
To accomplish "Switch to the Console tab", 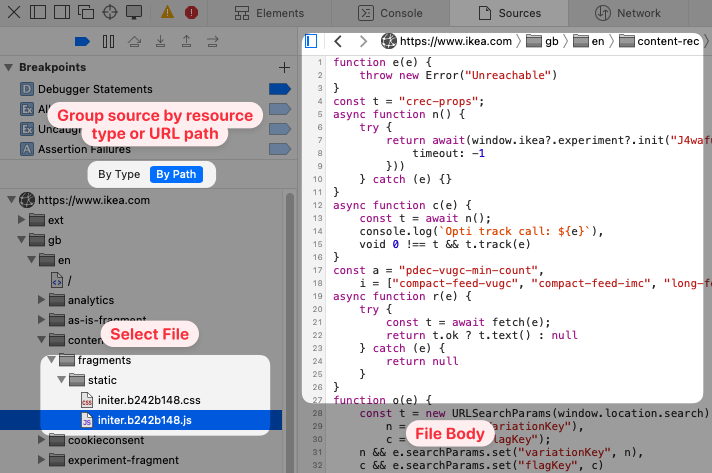I will tap(391, 13).
